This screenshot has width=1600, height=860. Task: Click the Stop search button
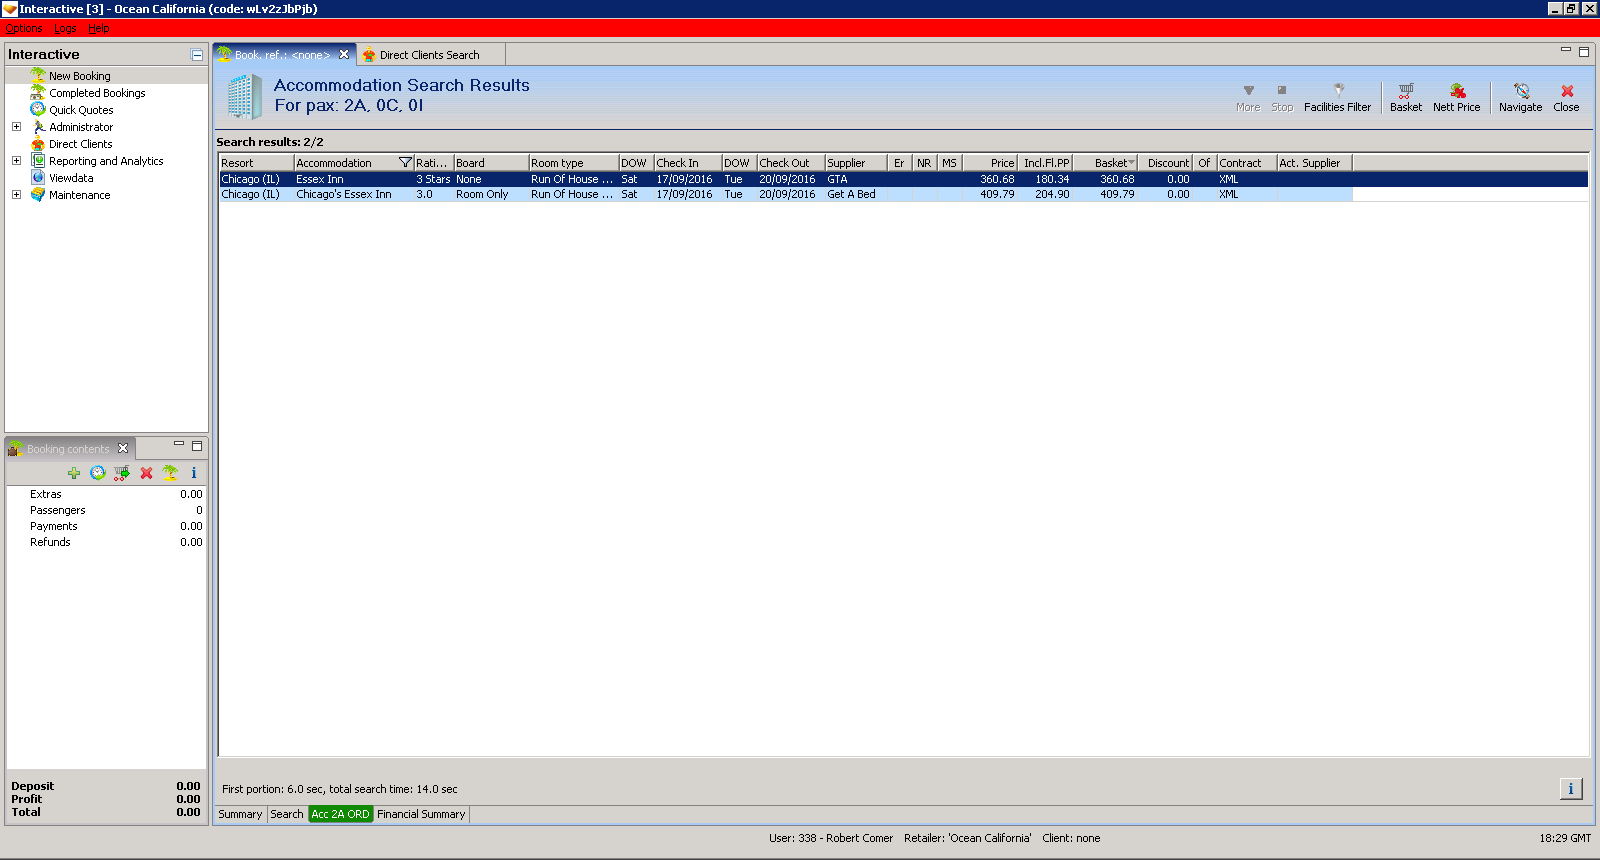coord(1282,97)
